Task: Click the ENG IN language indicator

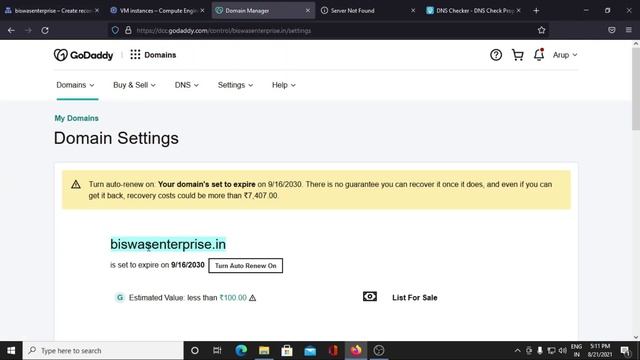Action: click(x=576, y=351)
